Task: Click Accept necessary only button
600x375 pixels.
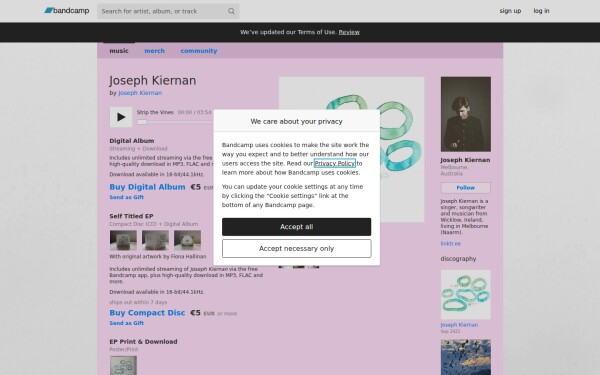Action: point(297,249)
